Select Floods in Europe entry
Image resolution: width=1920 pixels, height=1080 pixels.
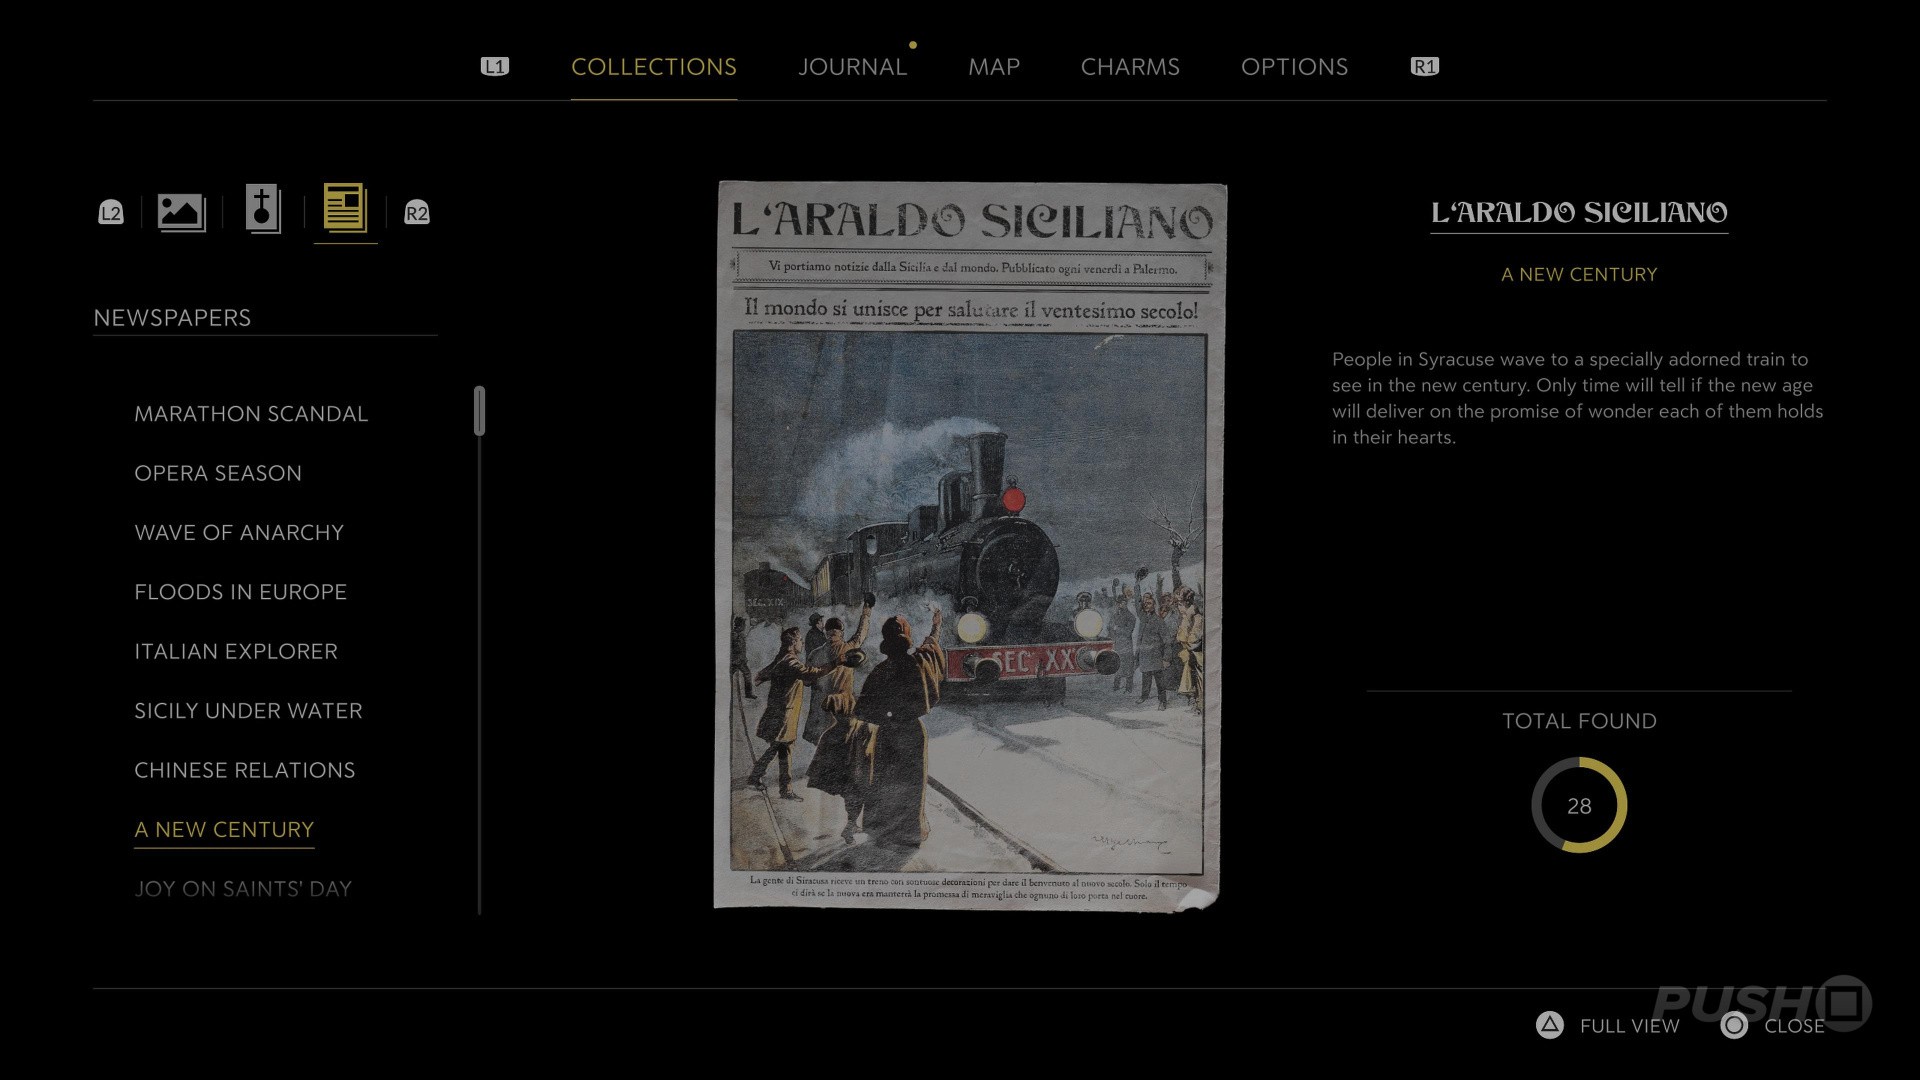(240, 592)
